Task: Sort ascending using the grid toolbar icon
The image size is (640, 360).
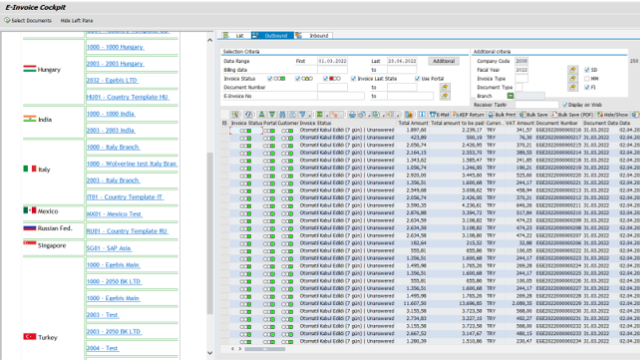Action: coord(262,115)
